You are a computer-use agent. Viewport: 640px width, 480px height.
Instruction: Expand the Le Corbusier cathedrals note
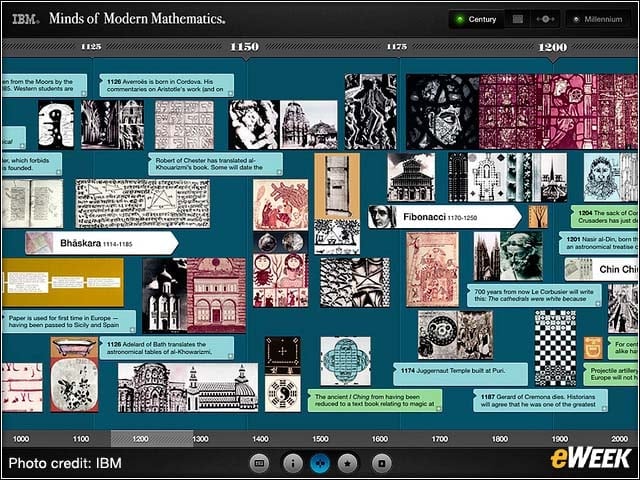[x=534, y=295]
